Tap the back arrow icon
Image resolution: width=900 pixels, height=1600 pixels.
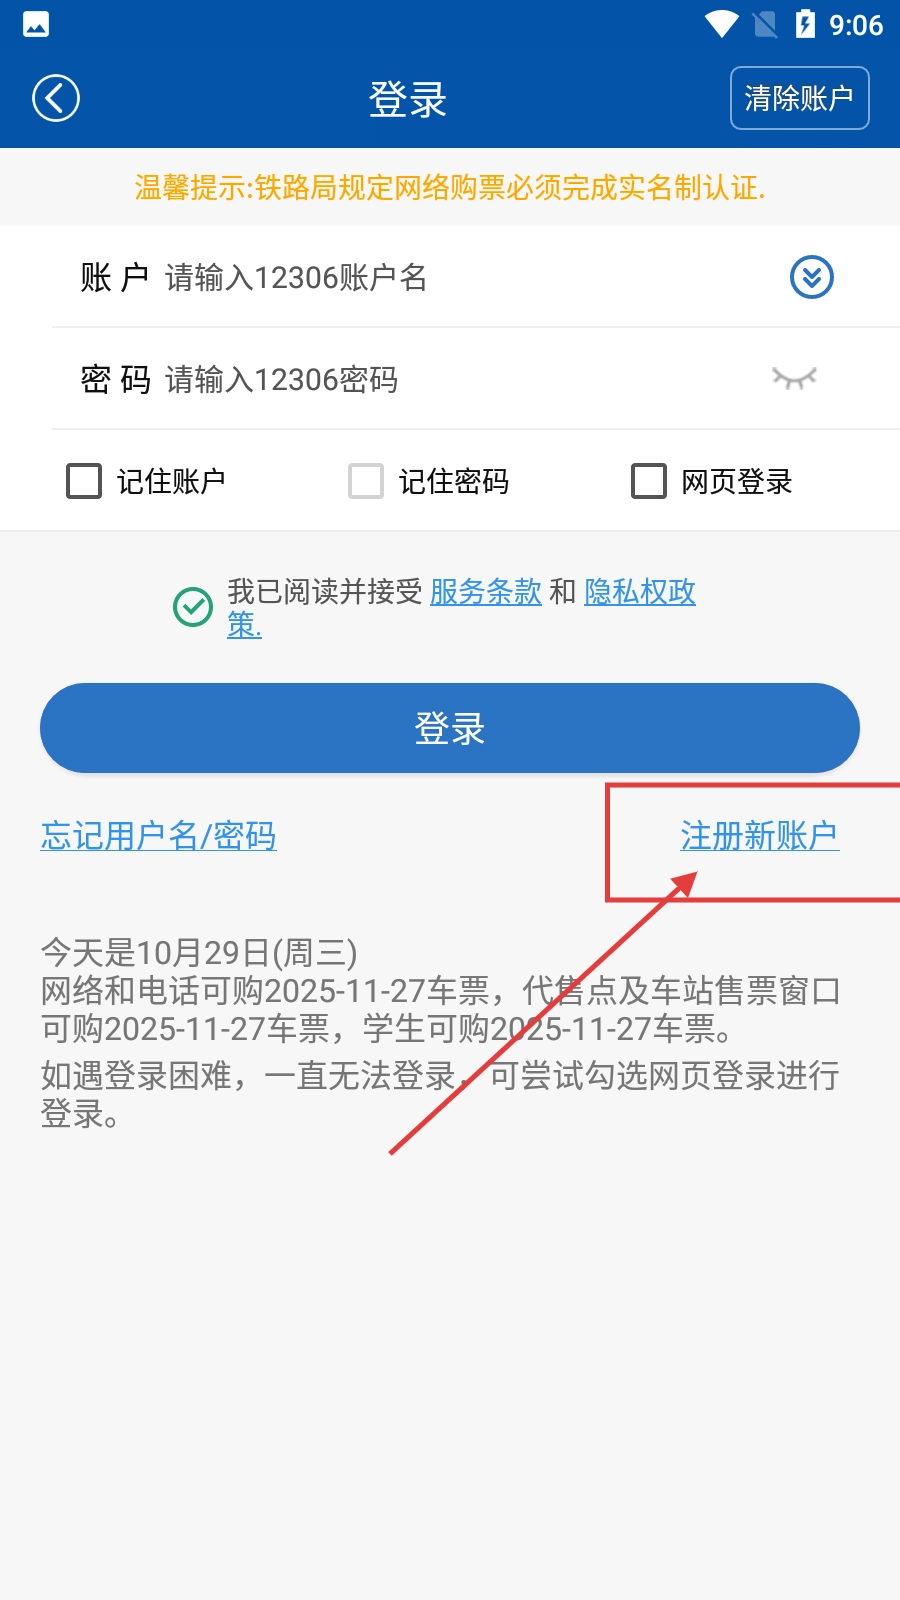(56, 98)
